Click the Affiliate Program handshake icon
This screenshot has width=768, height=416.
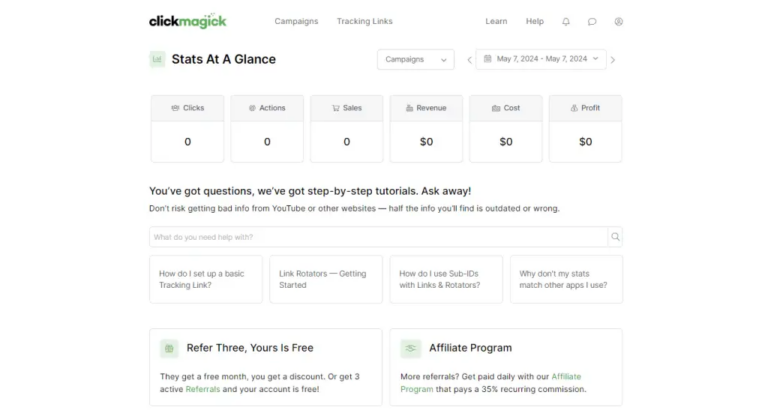pyautogui.click(x=410, y=349)
